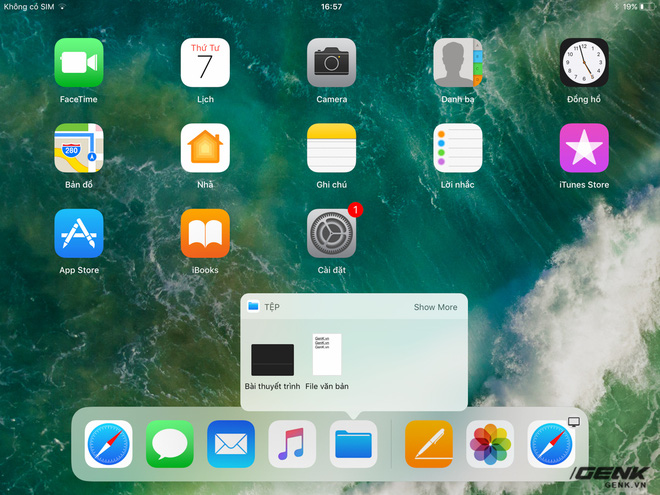Open the Đồng hồ clock app
The width and height of the screenshot is (660, 495).
(x=584, y=62)
